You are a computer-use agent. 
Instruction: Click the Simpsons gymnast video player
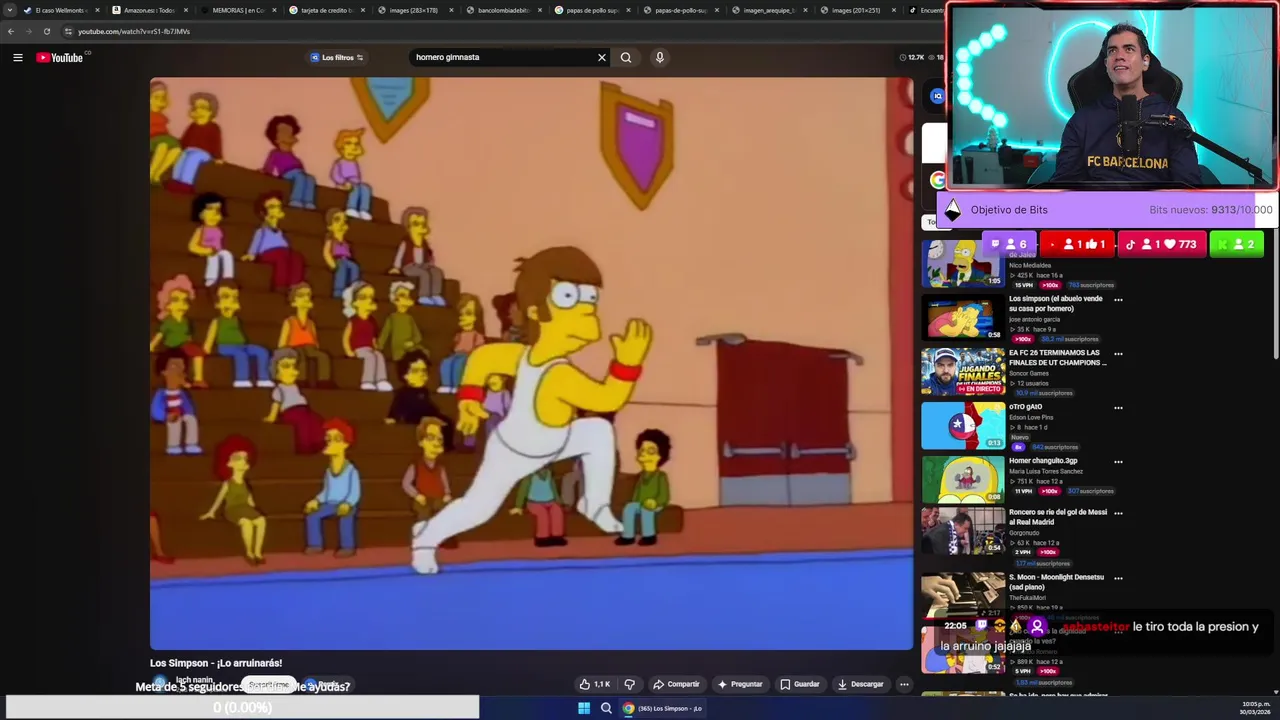point(531,364)
